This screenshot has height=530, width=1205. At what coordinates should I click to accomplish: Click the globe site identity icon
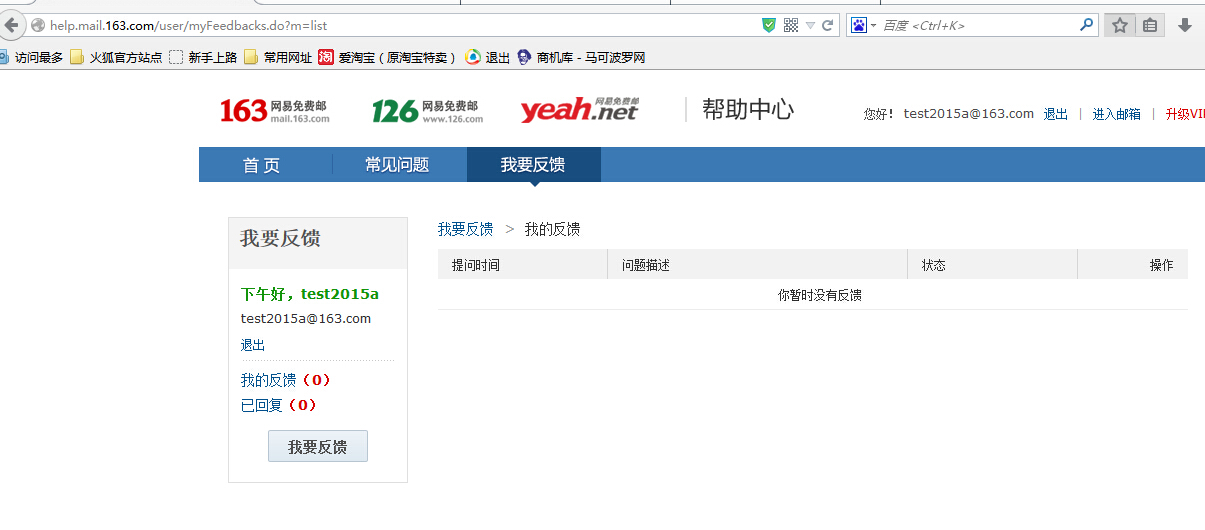coord(38,25)
